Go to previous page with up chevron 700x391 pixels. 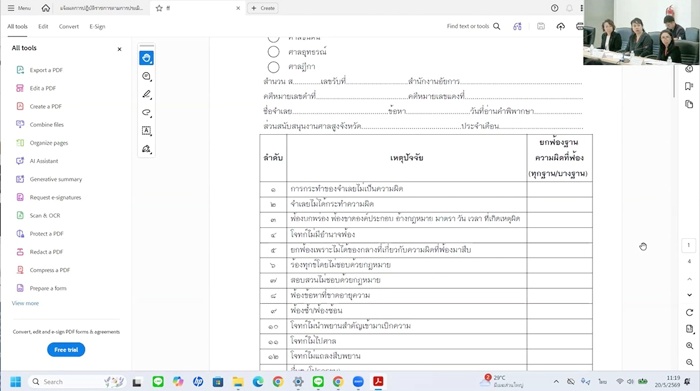pos(689,279)
